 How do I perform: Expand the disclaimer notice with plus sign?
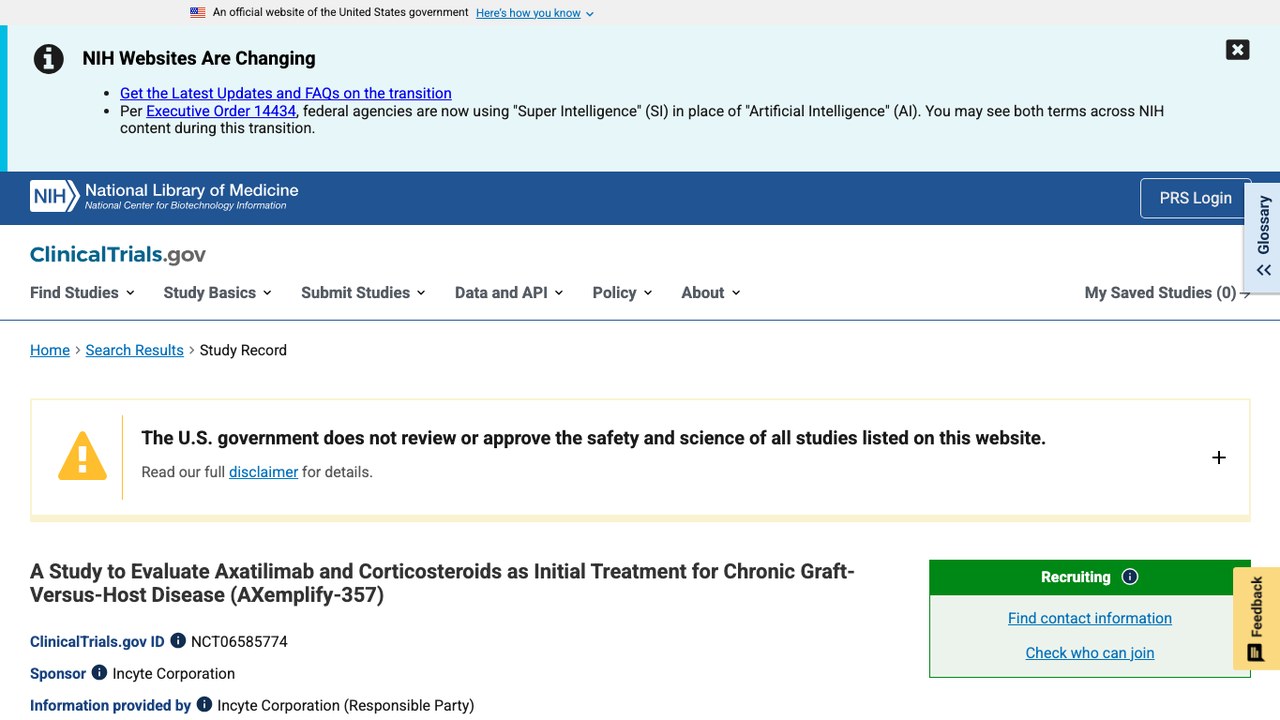point(1218,458)
